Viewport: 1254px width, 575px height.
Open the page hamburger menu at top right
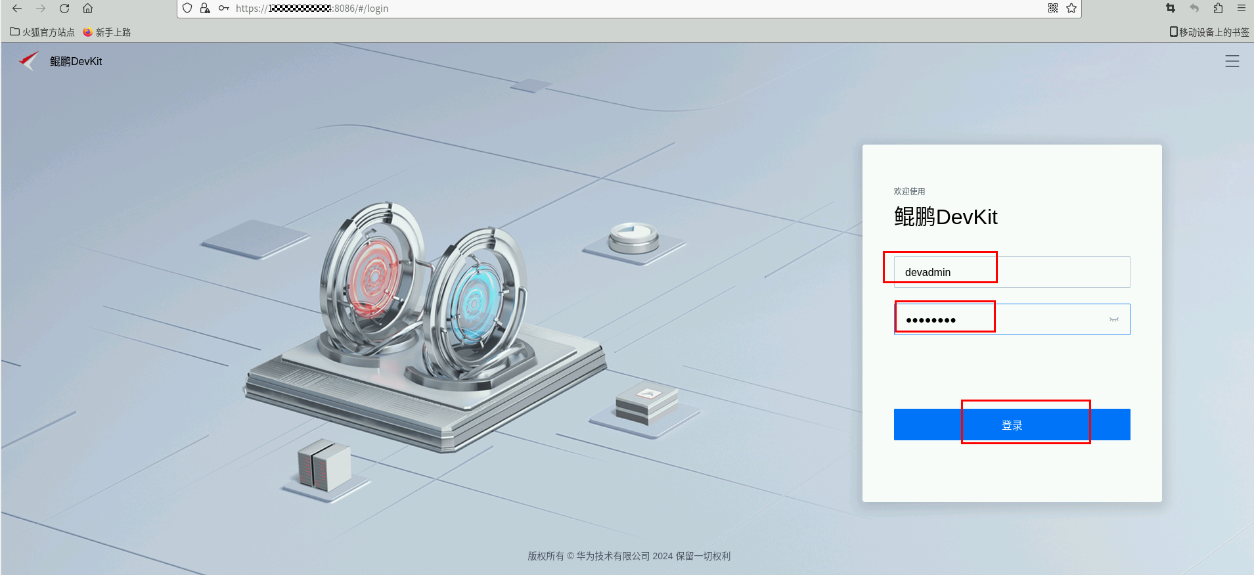pyautogui.click(x=1232, y=61)
